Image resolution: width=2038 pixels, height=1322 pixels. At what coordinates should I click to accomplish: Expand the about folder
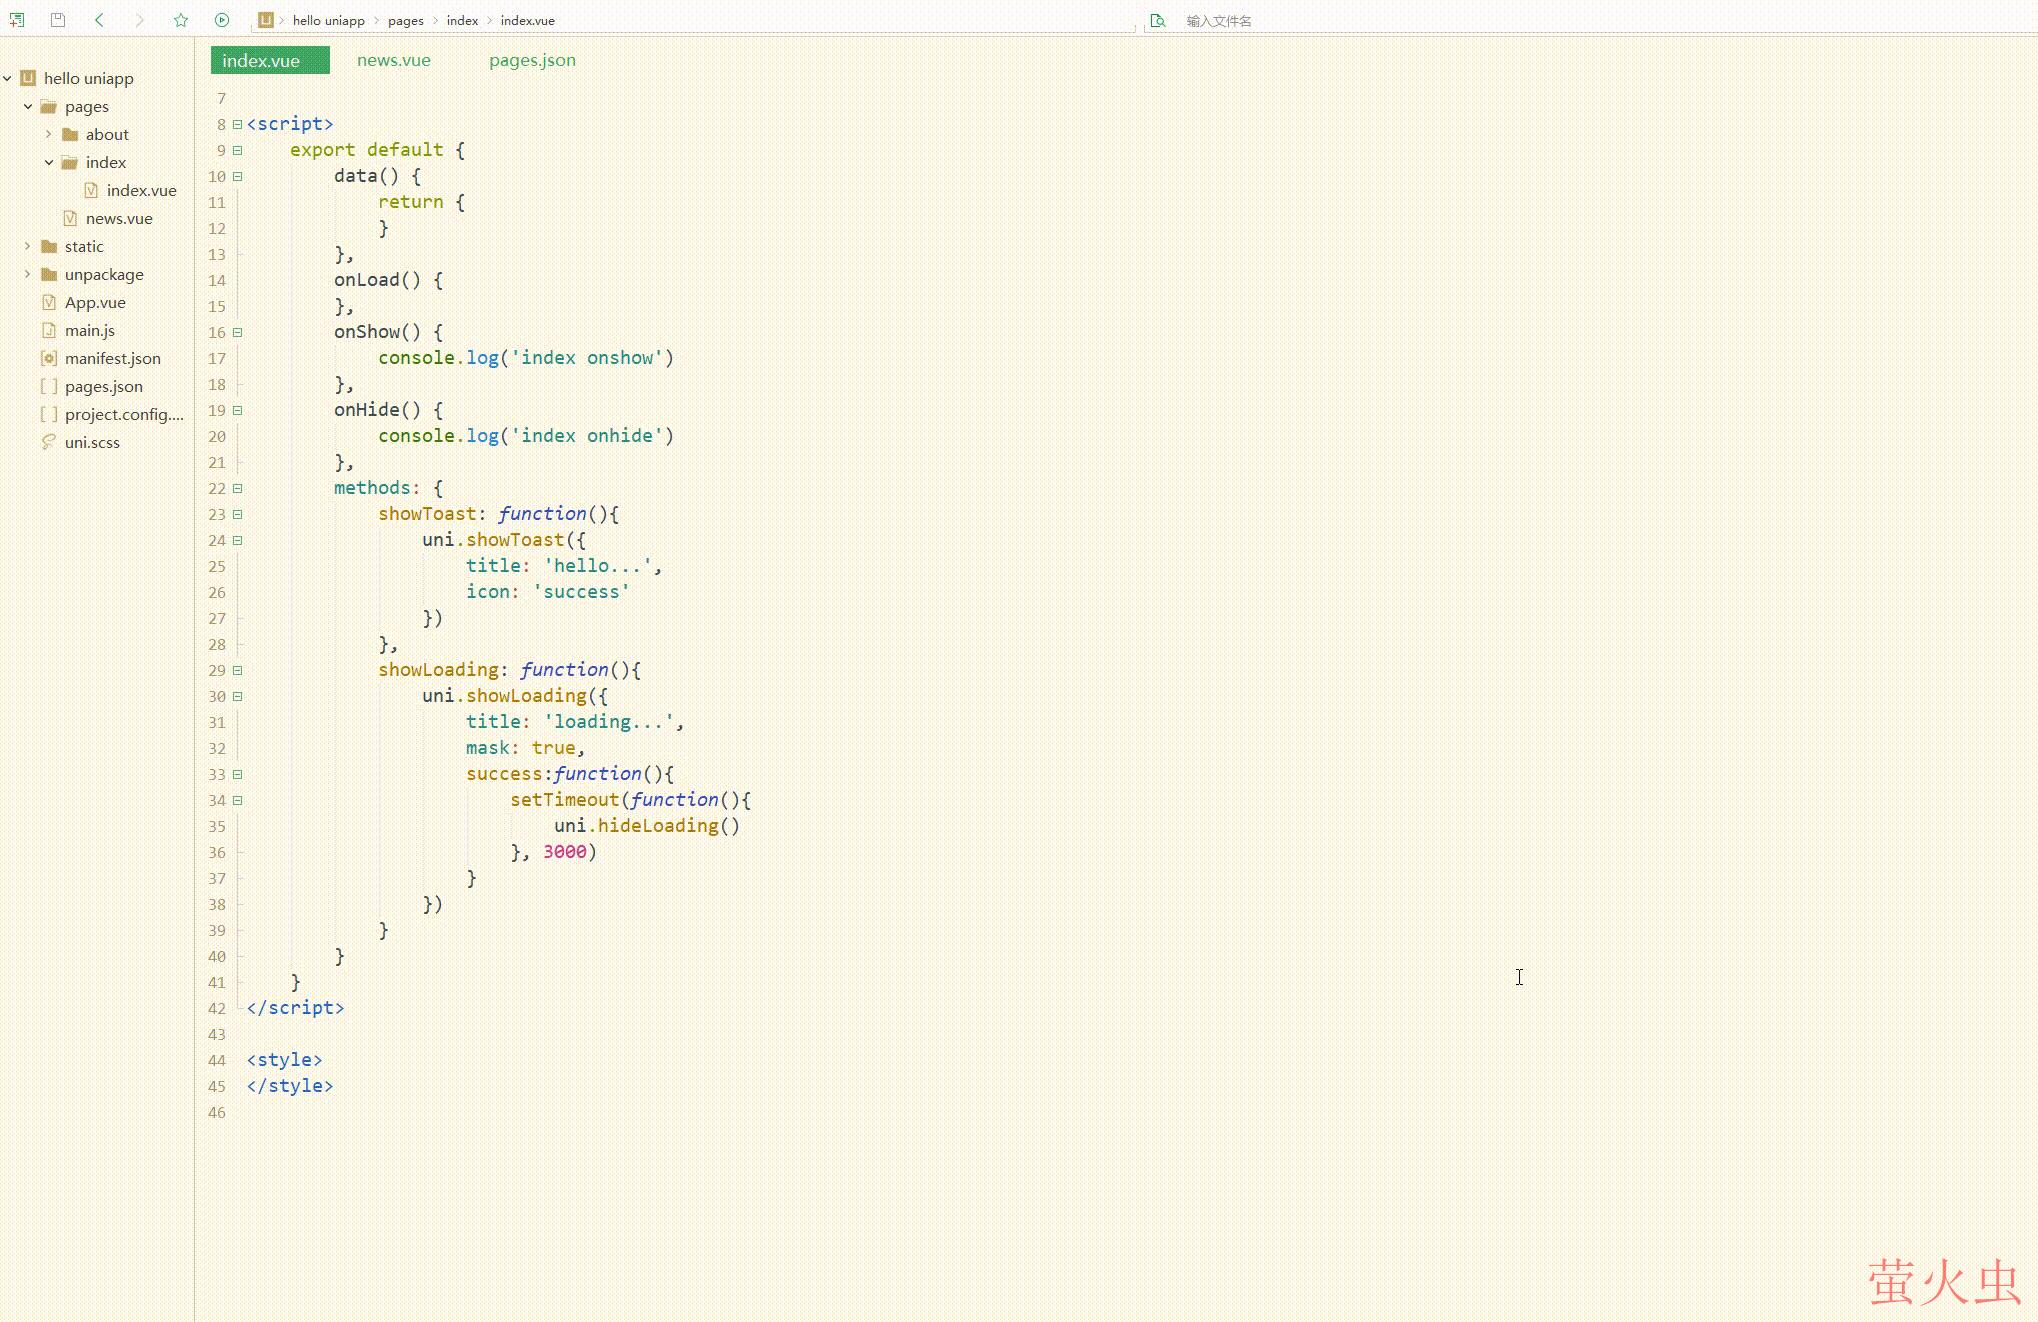49,134
